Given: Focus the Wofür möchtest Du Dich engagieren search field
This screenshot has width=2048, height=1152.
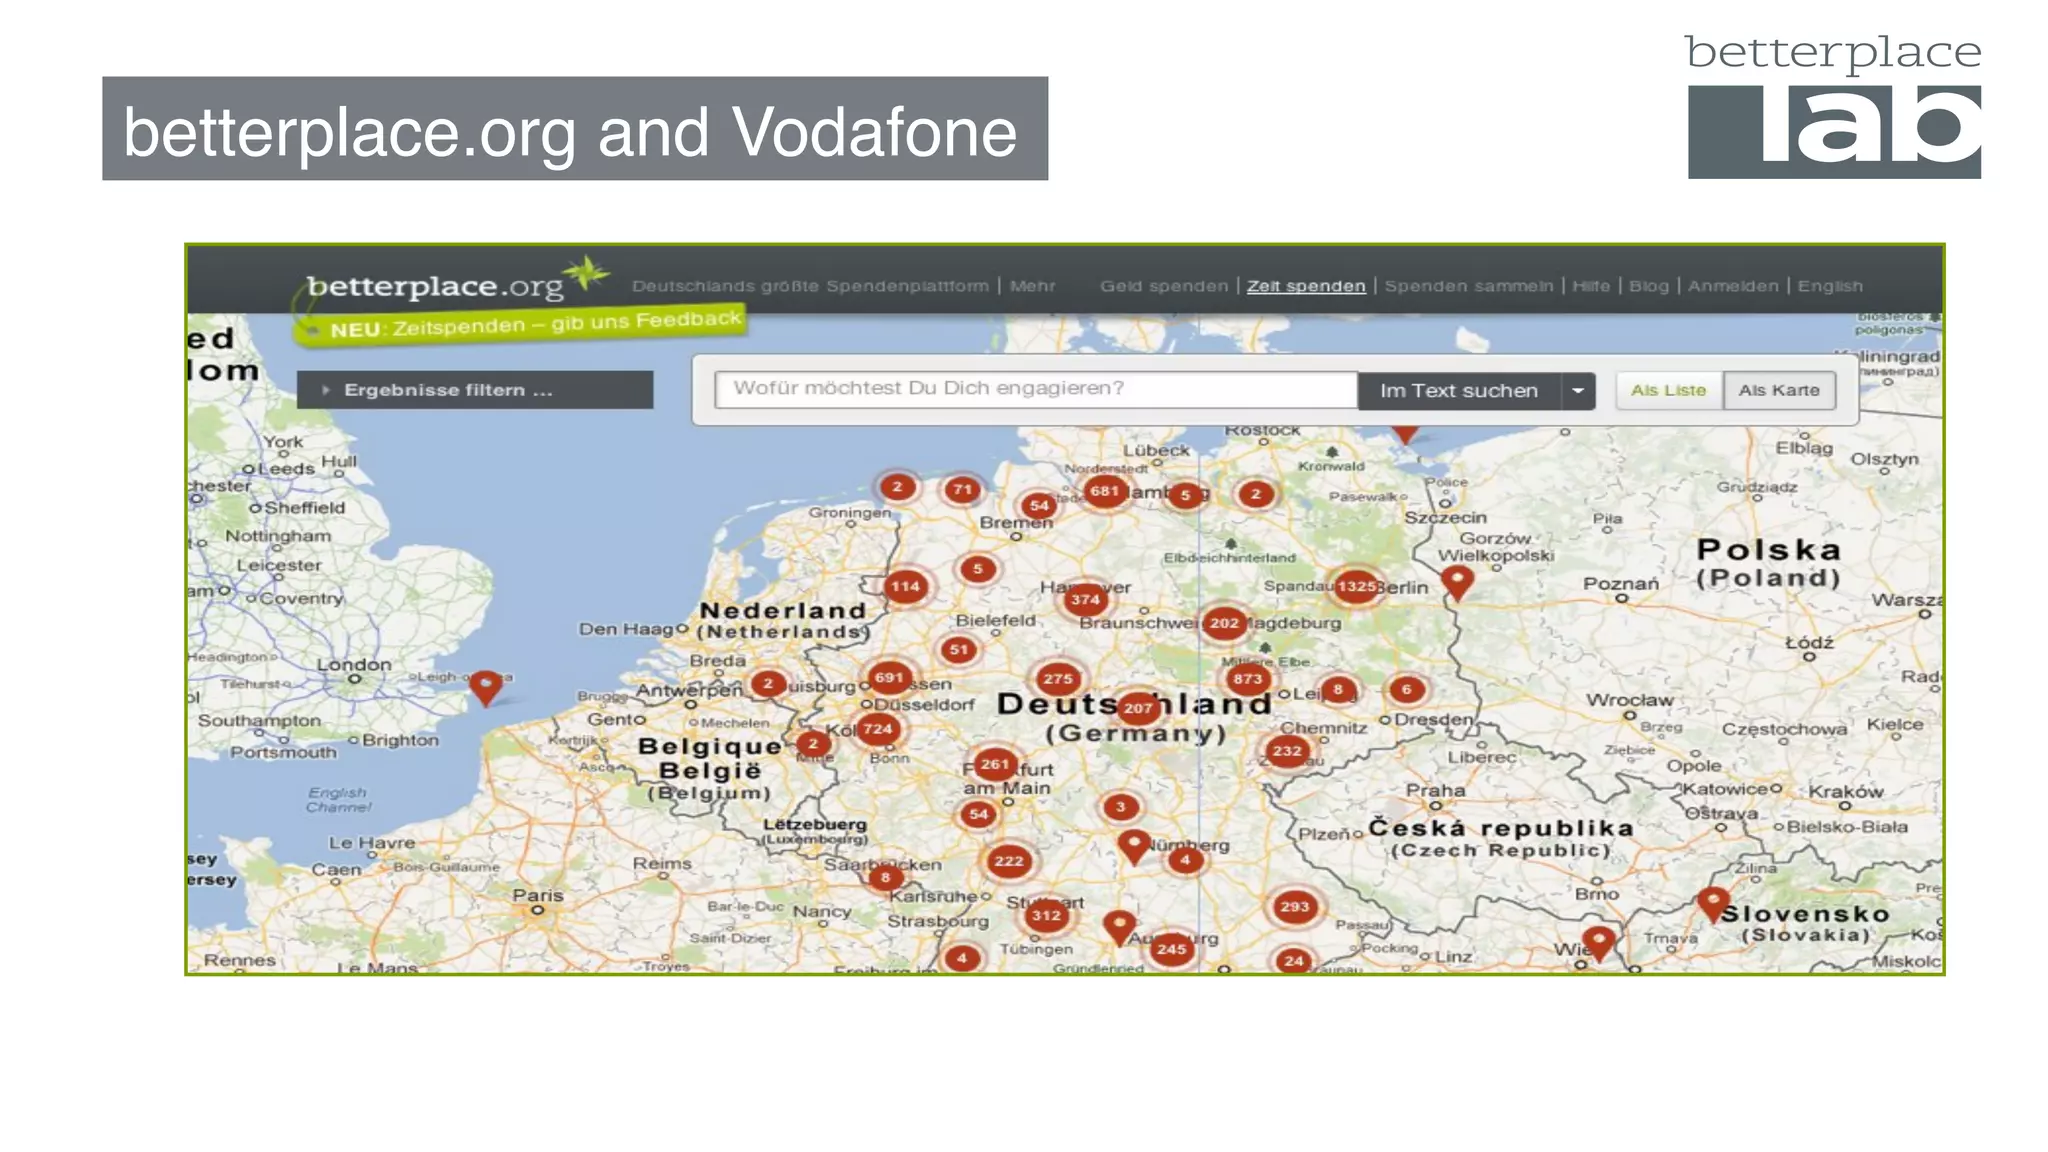Looking at the screenshot, I should 1036,389.
